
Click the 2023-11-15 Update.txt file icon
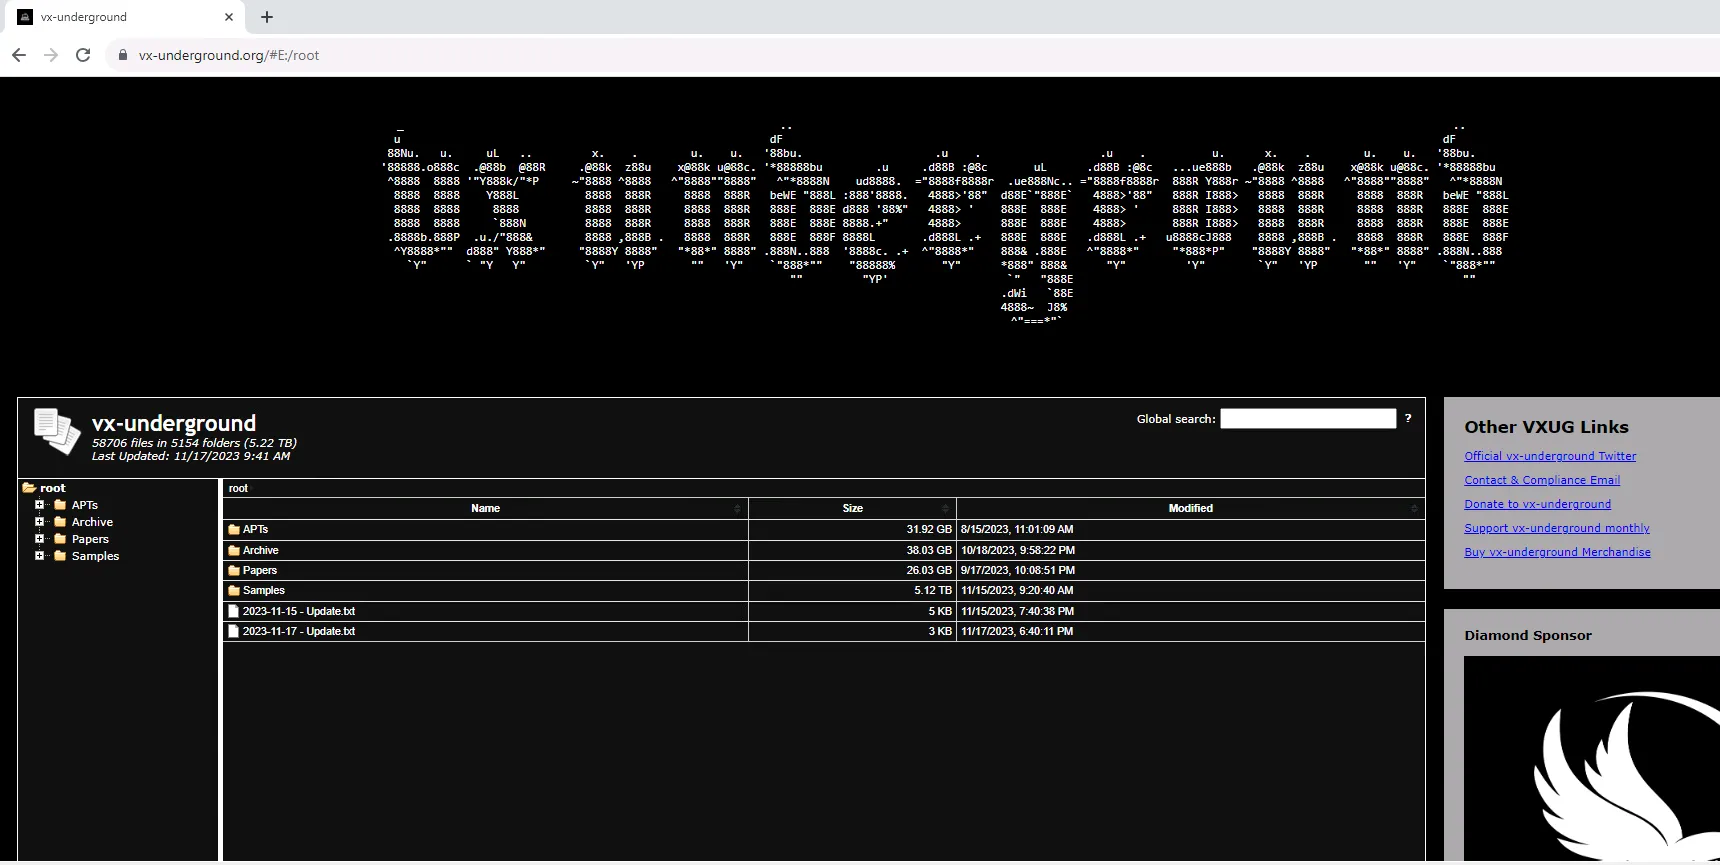pyautogui.click(x=234, y=611)
